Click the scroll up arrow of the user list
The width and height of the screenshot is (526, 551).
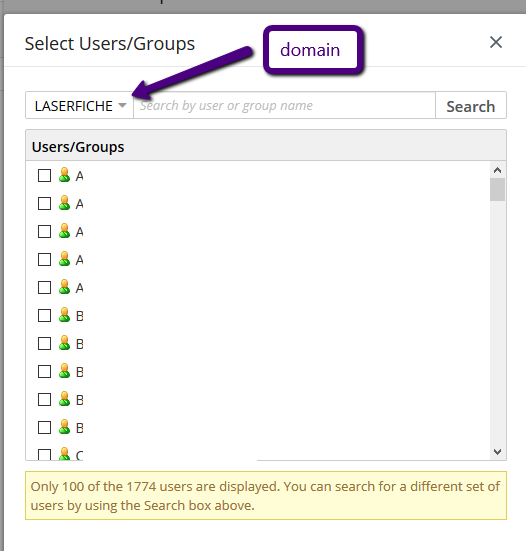[x=498, y=170]
